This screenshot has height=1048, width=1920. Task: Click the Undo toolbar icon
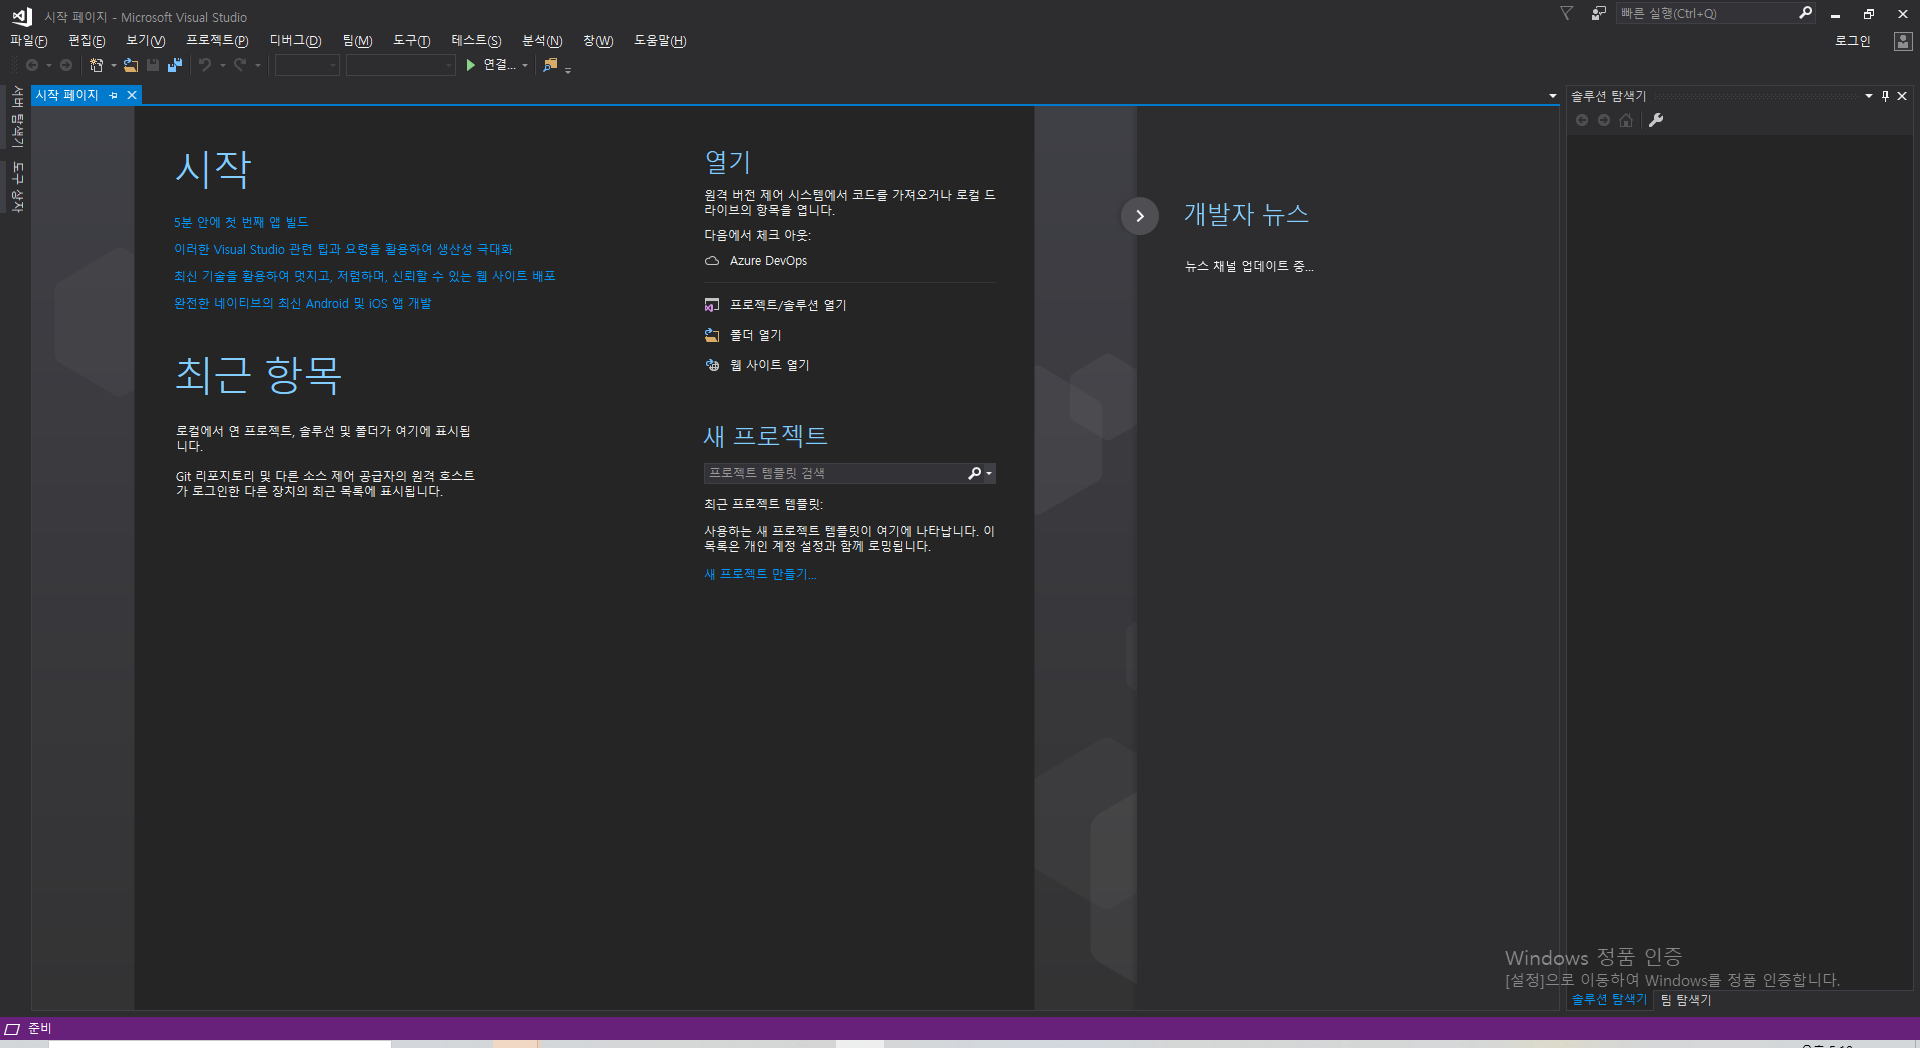point(205,65)
